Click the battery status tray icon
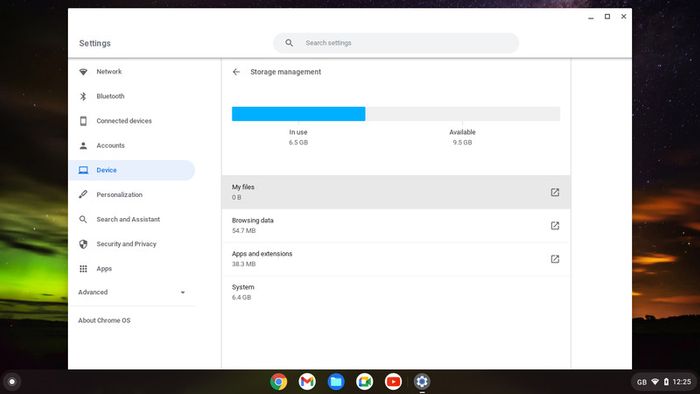This screenshot has width=700, height=394. coord(666,382)
